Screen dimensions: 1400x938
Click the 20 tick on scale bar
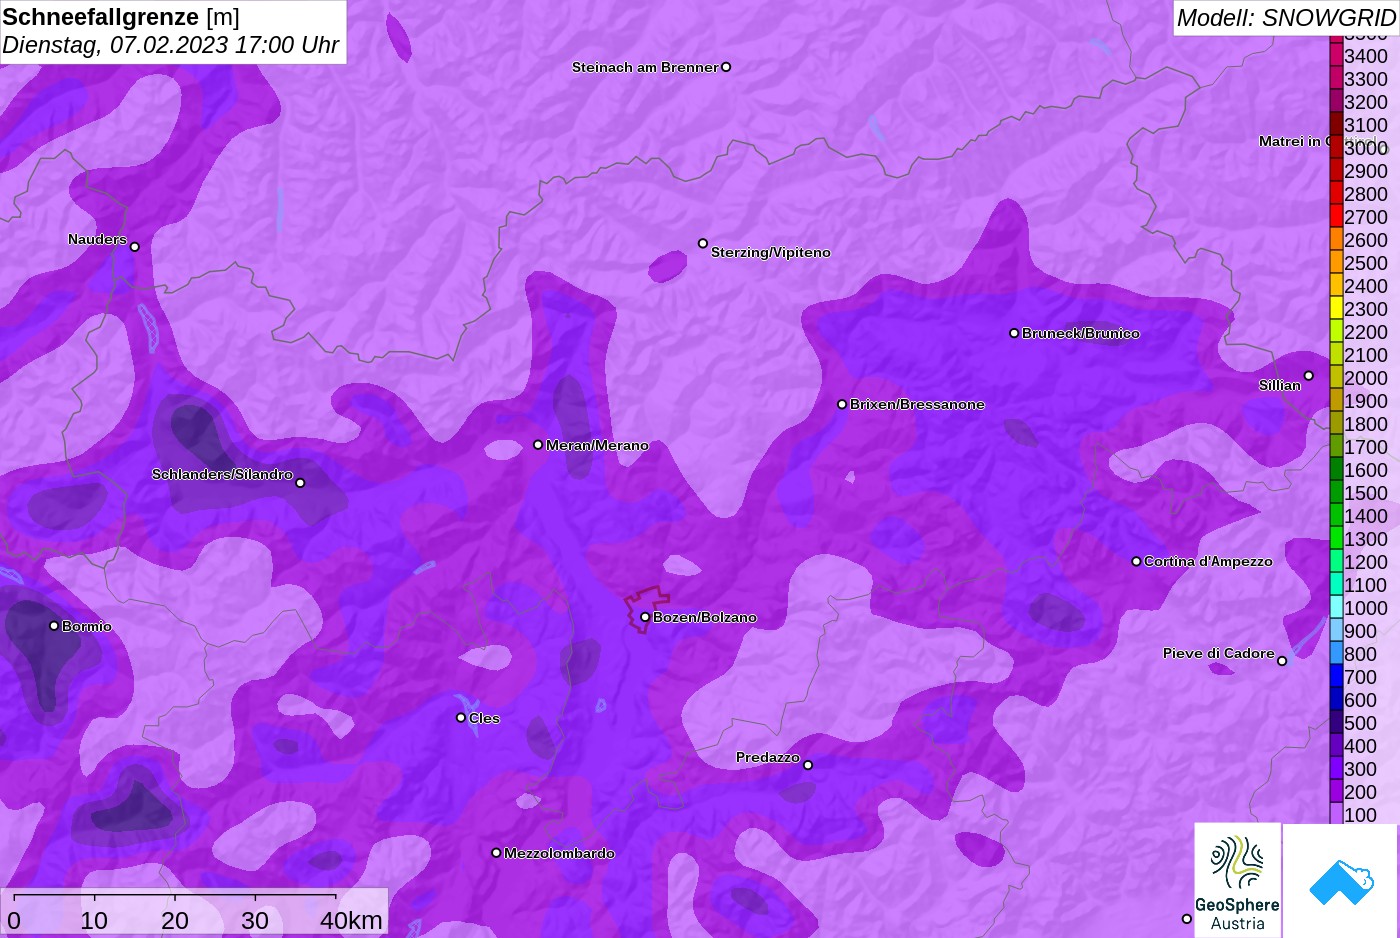tap(175, 920)
